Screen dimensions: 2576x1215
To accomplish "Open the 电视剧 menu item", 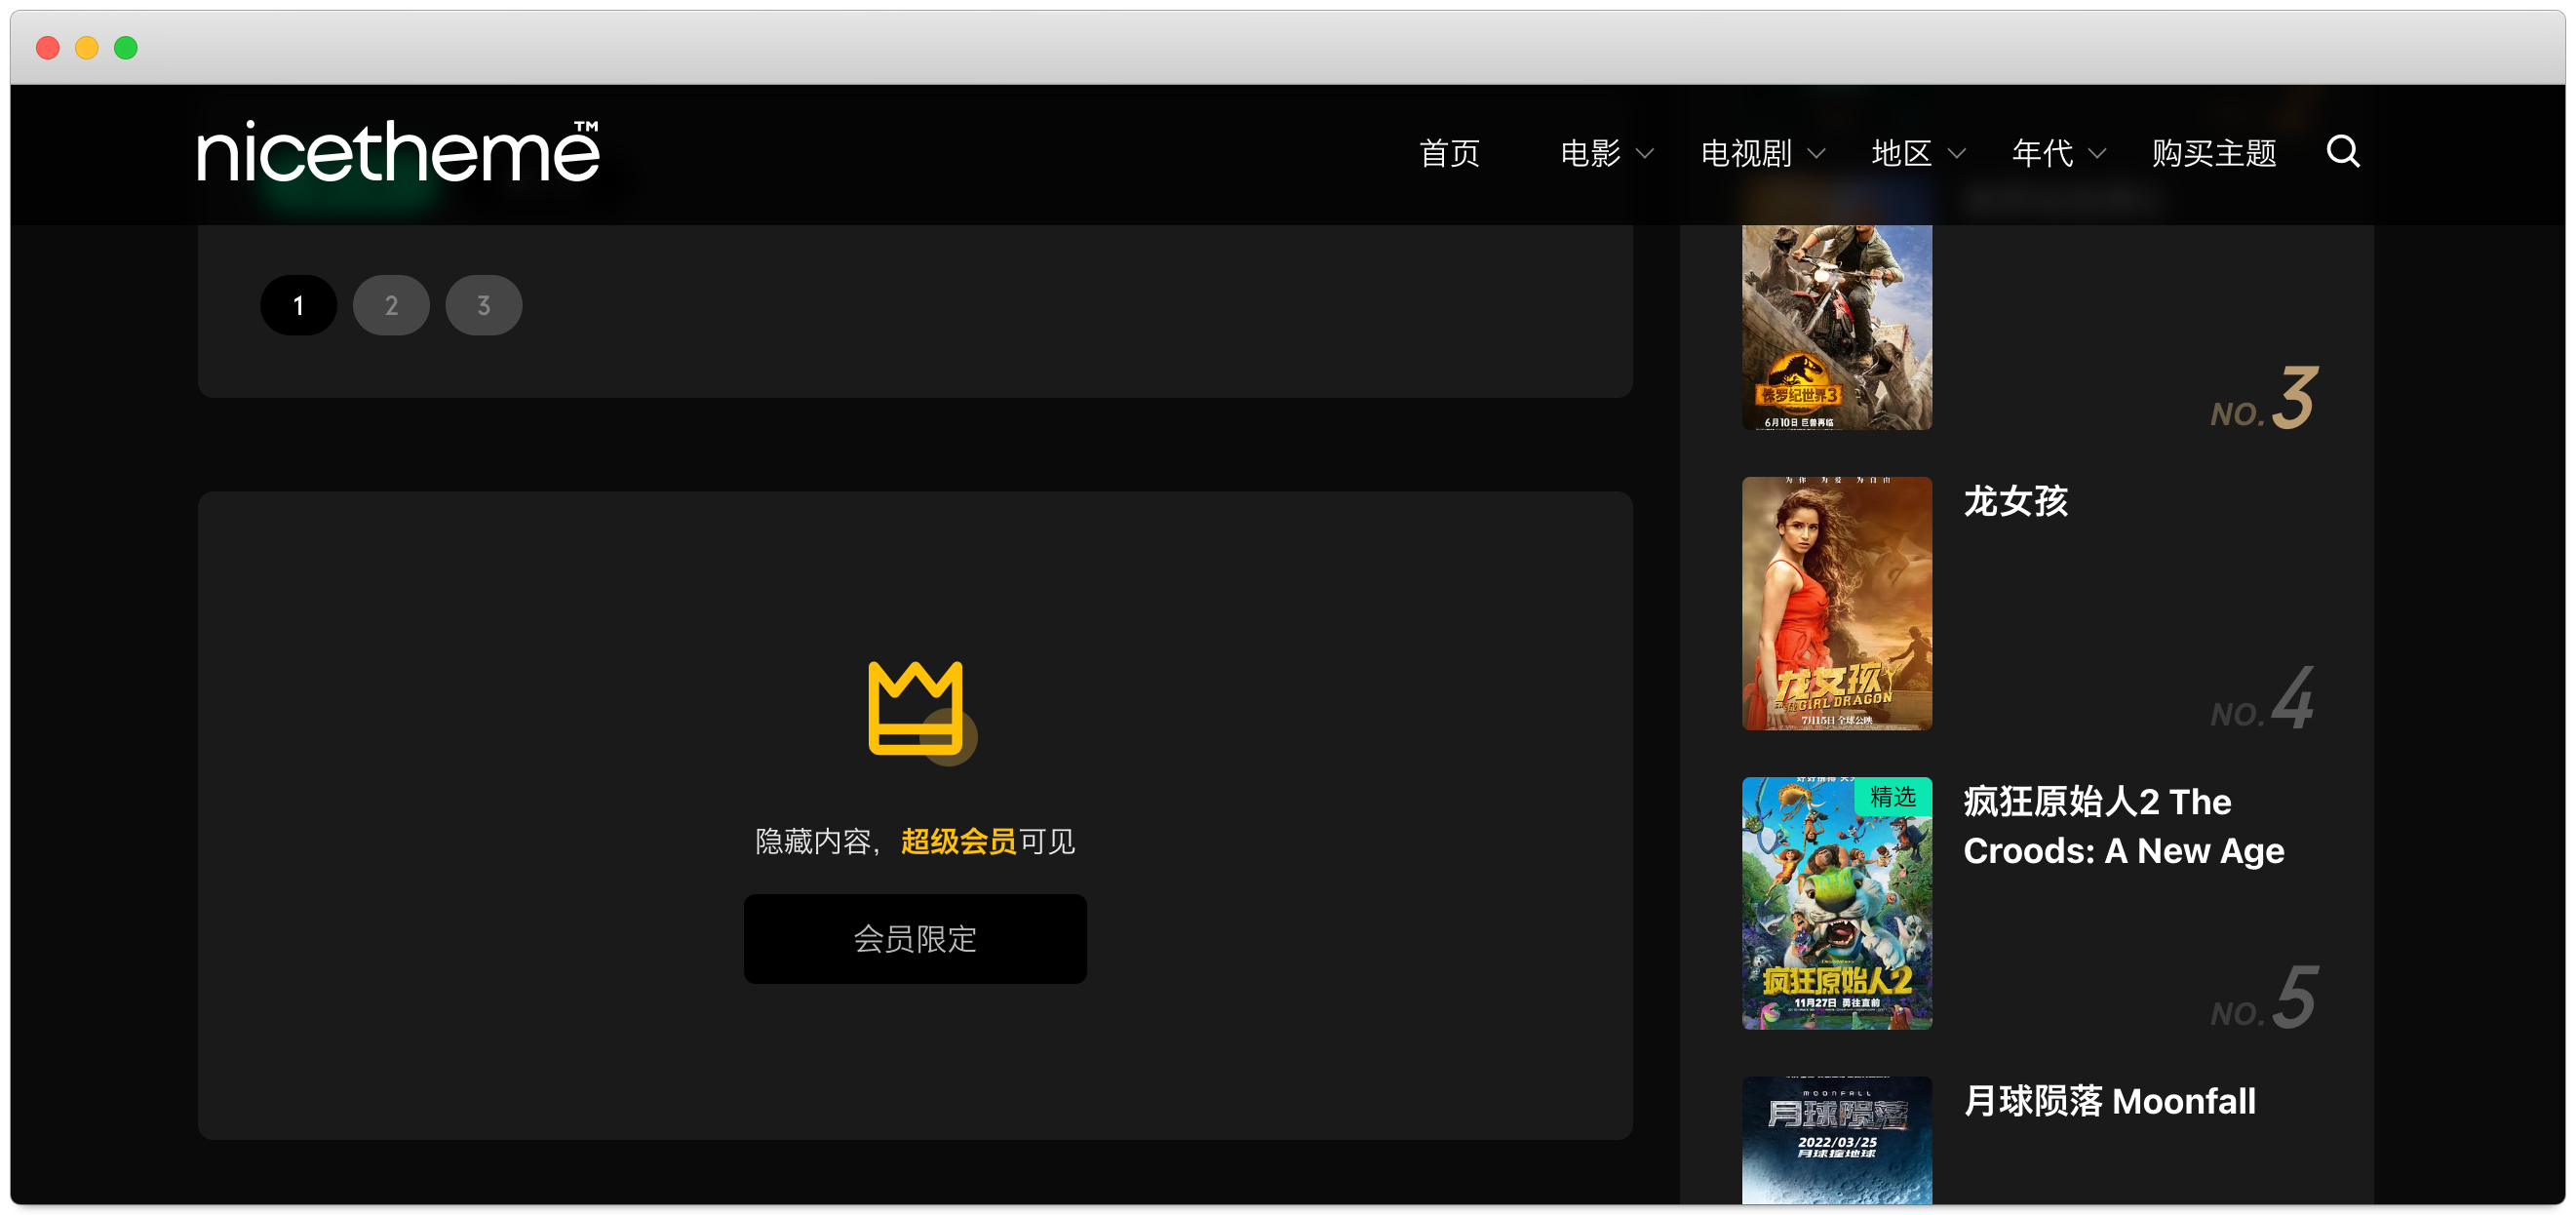I will (1746, 153).
